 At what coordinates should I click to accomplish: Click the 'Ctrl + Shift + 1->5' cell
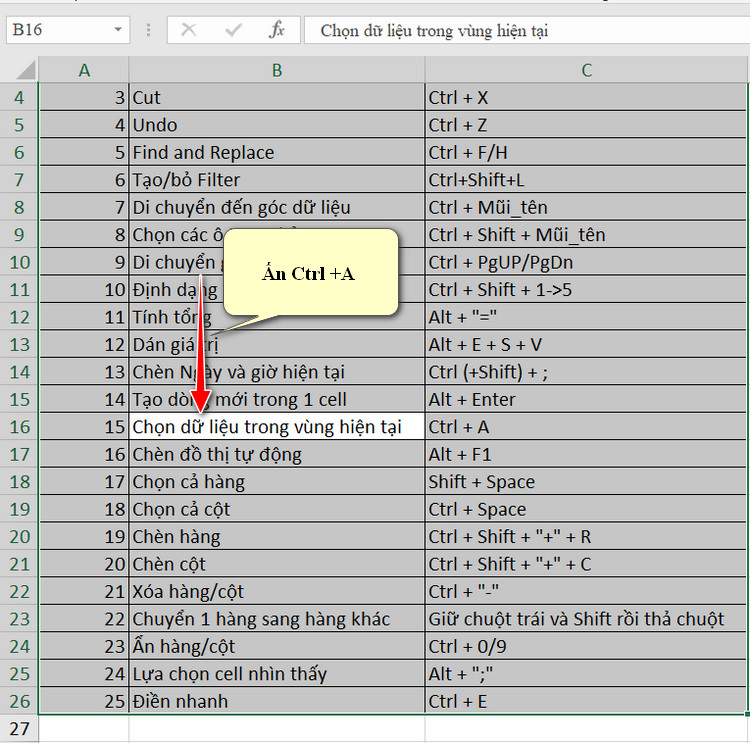[585, 289]
